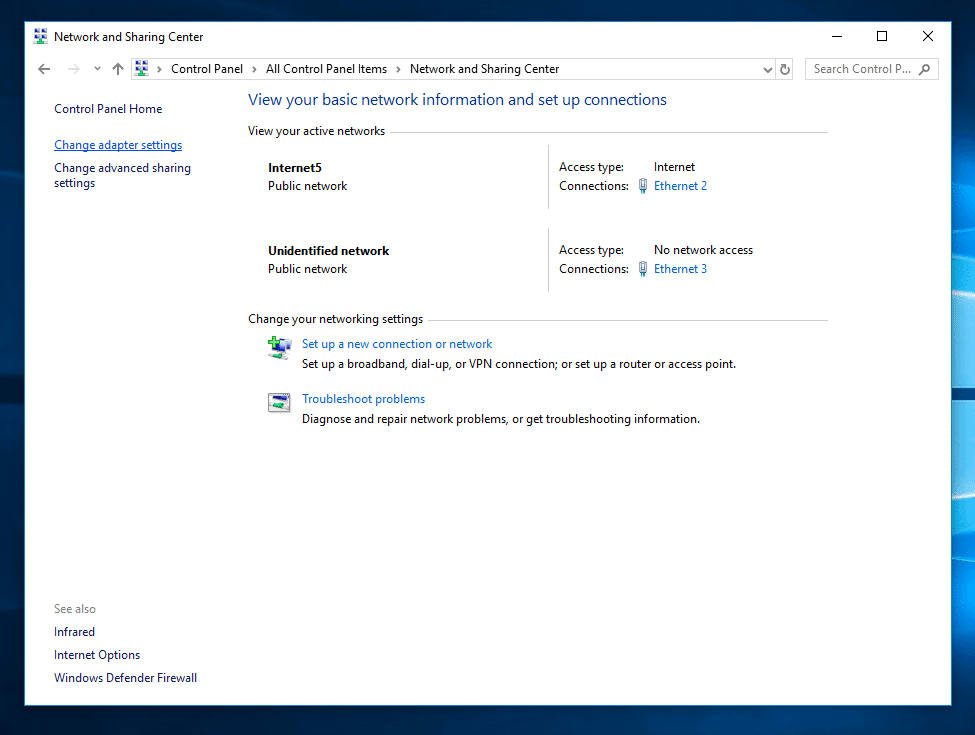This screenshot has width=975, height=735.
Task: Open the recent locations dropdown arrow
Action: click(x=97, y=68)
